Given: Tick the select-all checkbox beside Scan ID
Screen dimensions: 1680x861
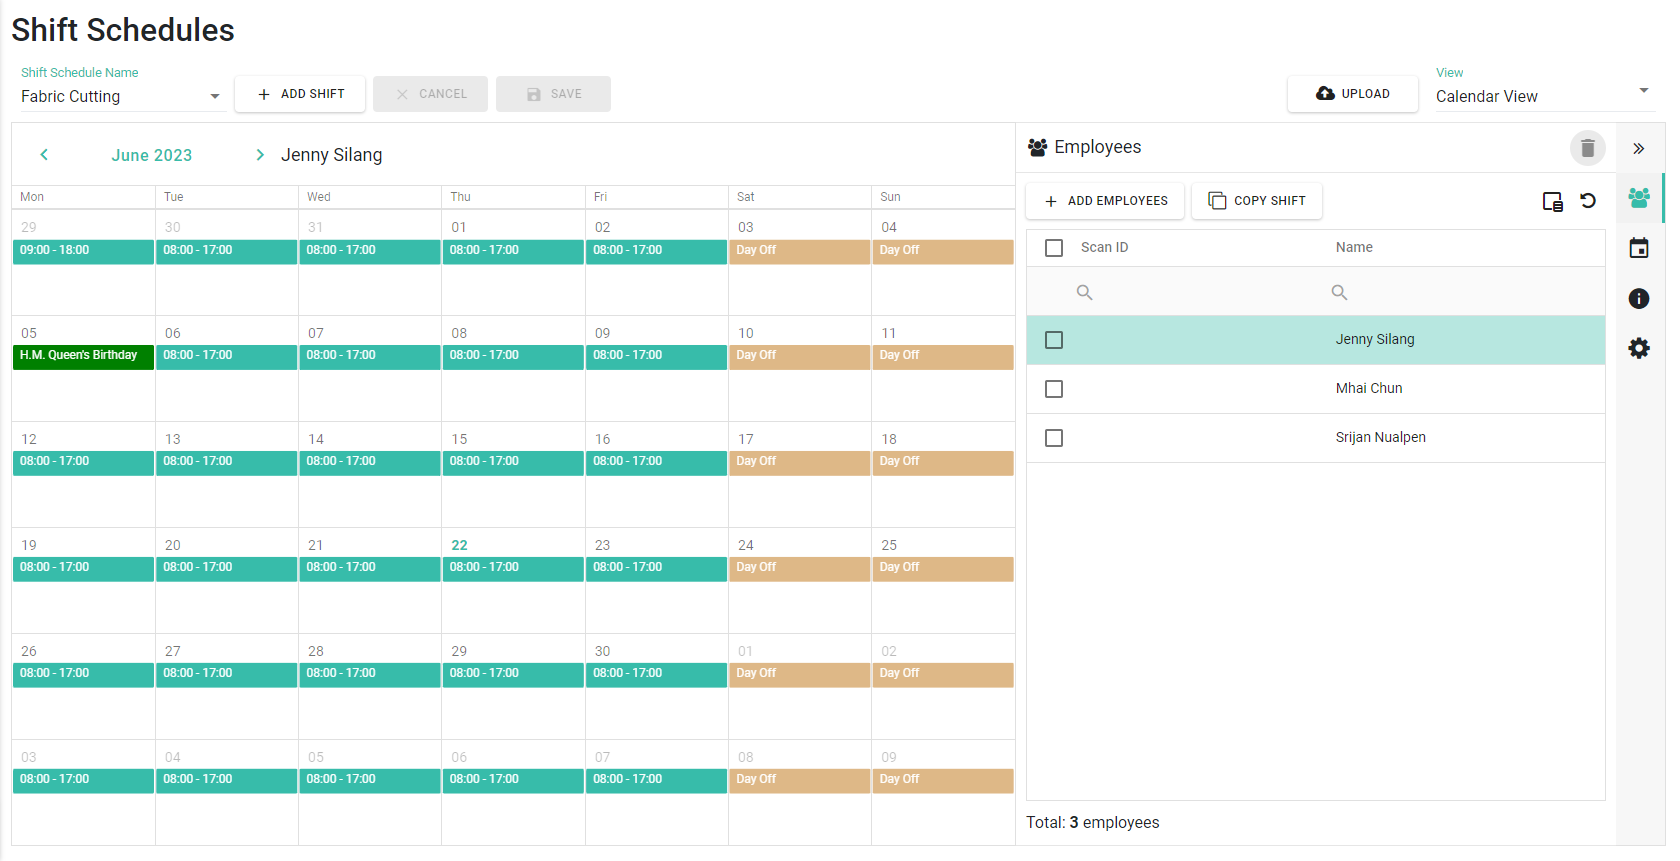Looking at the screenshot, I should 1054,248.
